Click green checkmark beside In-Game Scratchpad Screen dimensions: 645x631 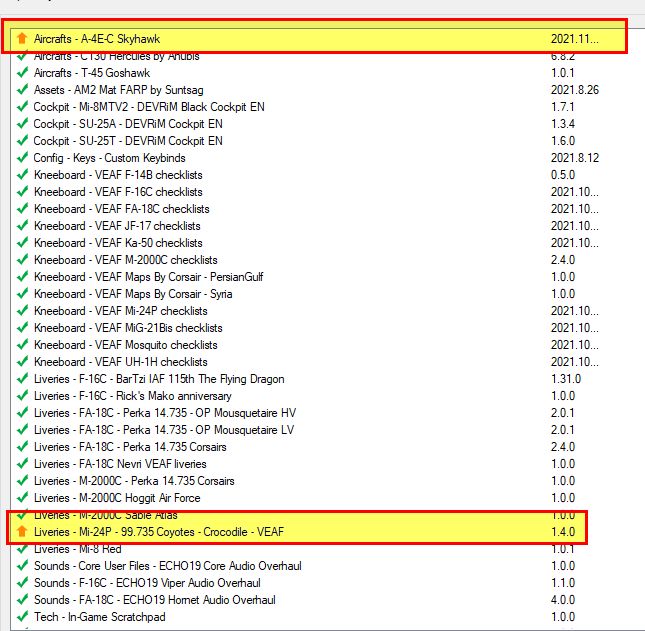[23, 617]
